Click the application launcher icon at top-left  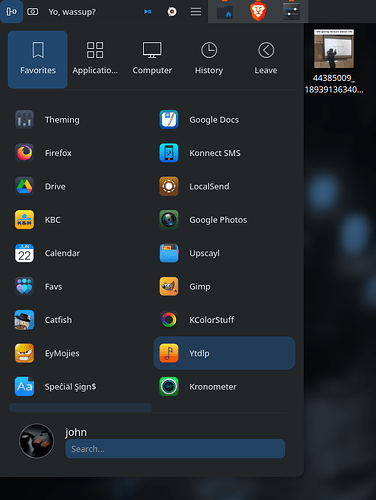(11, 12)
